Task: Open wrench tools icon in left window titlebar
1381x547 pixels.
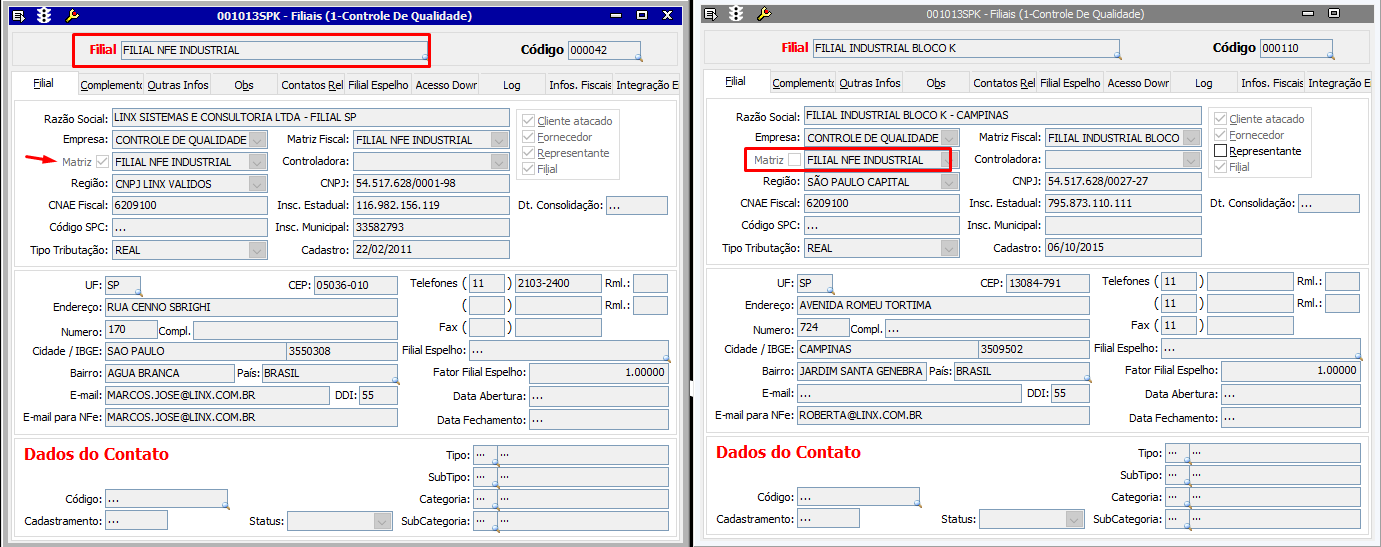Action: pyautogui.click(x=72, y=15)
